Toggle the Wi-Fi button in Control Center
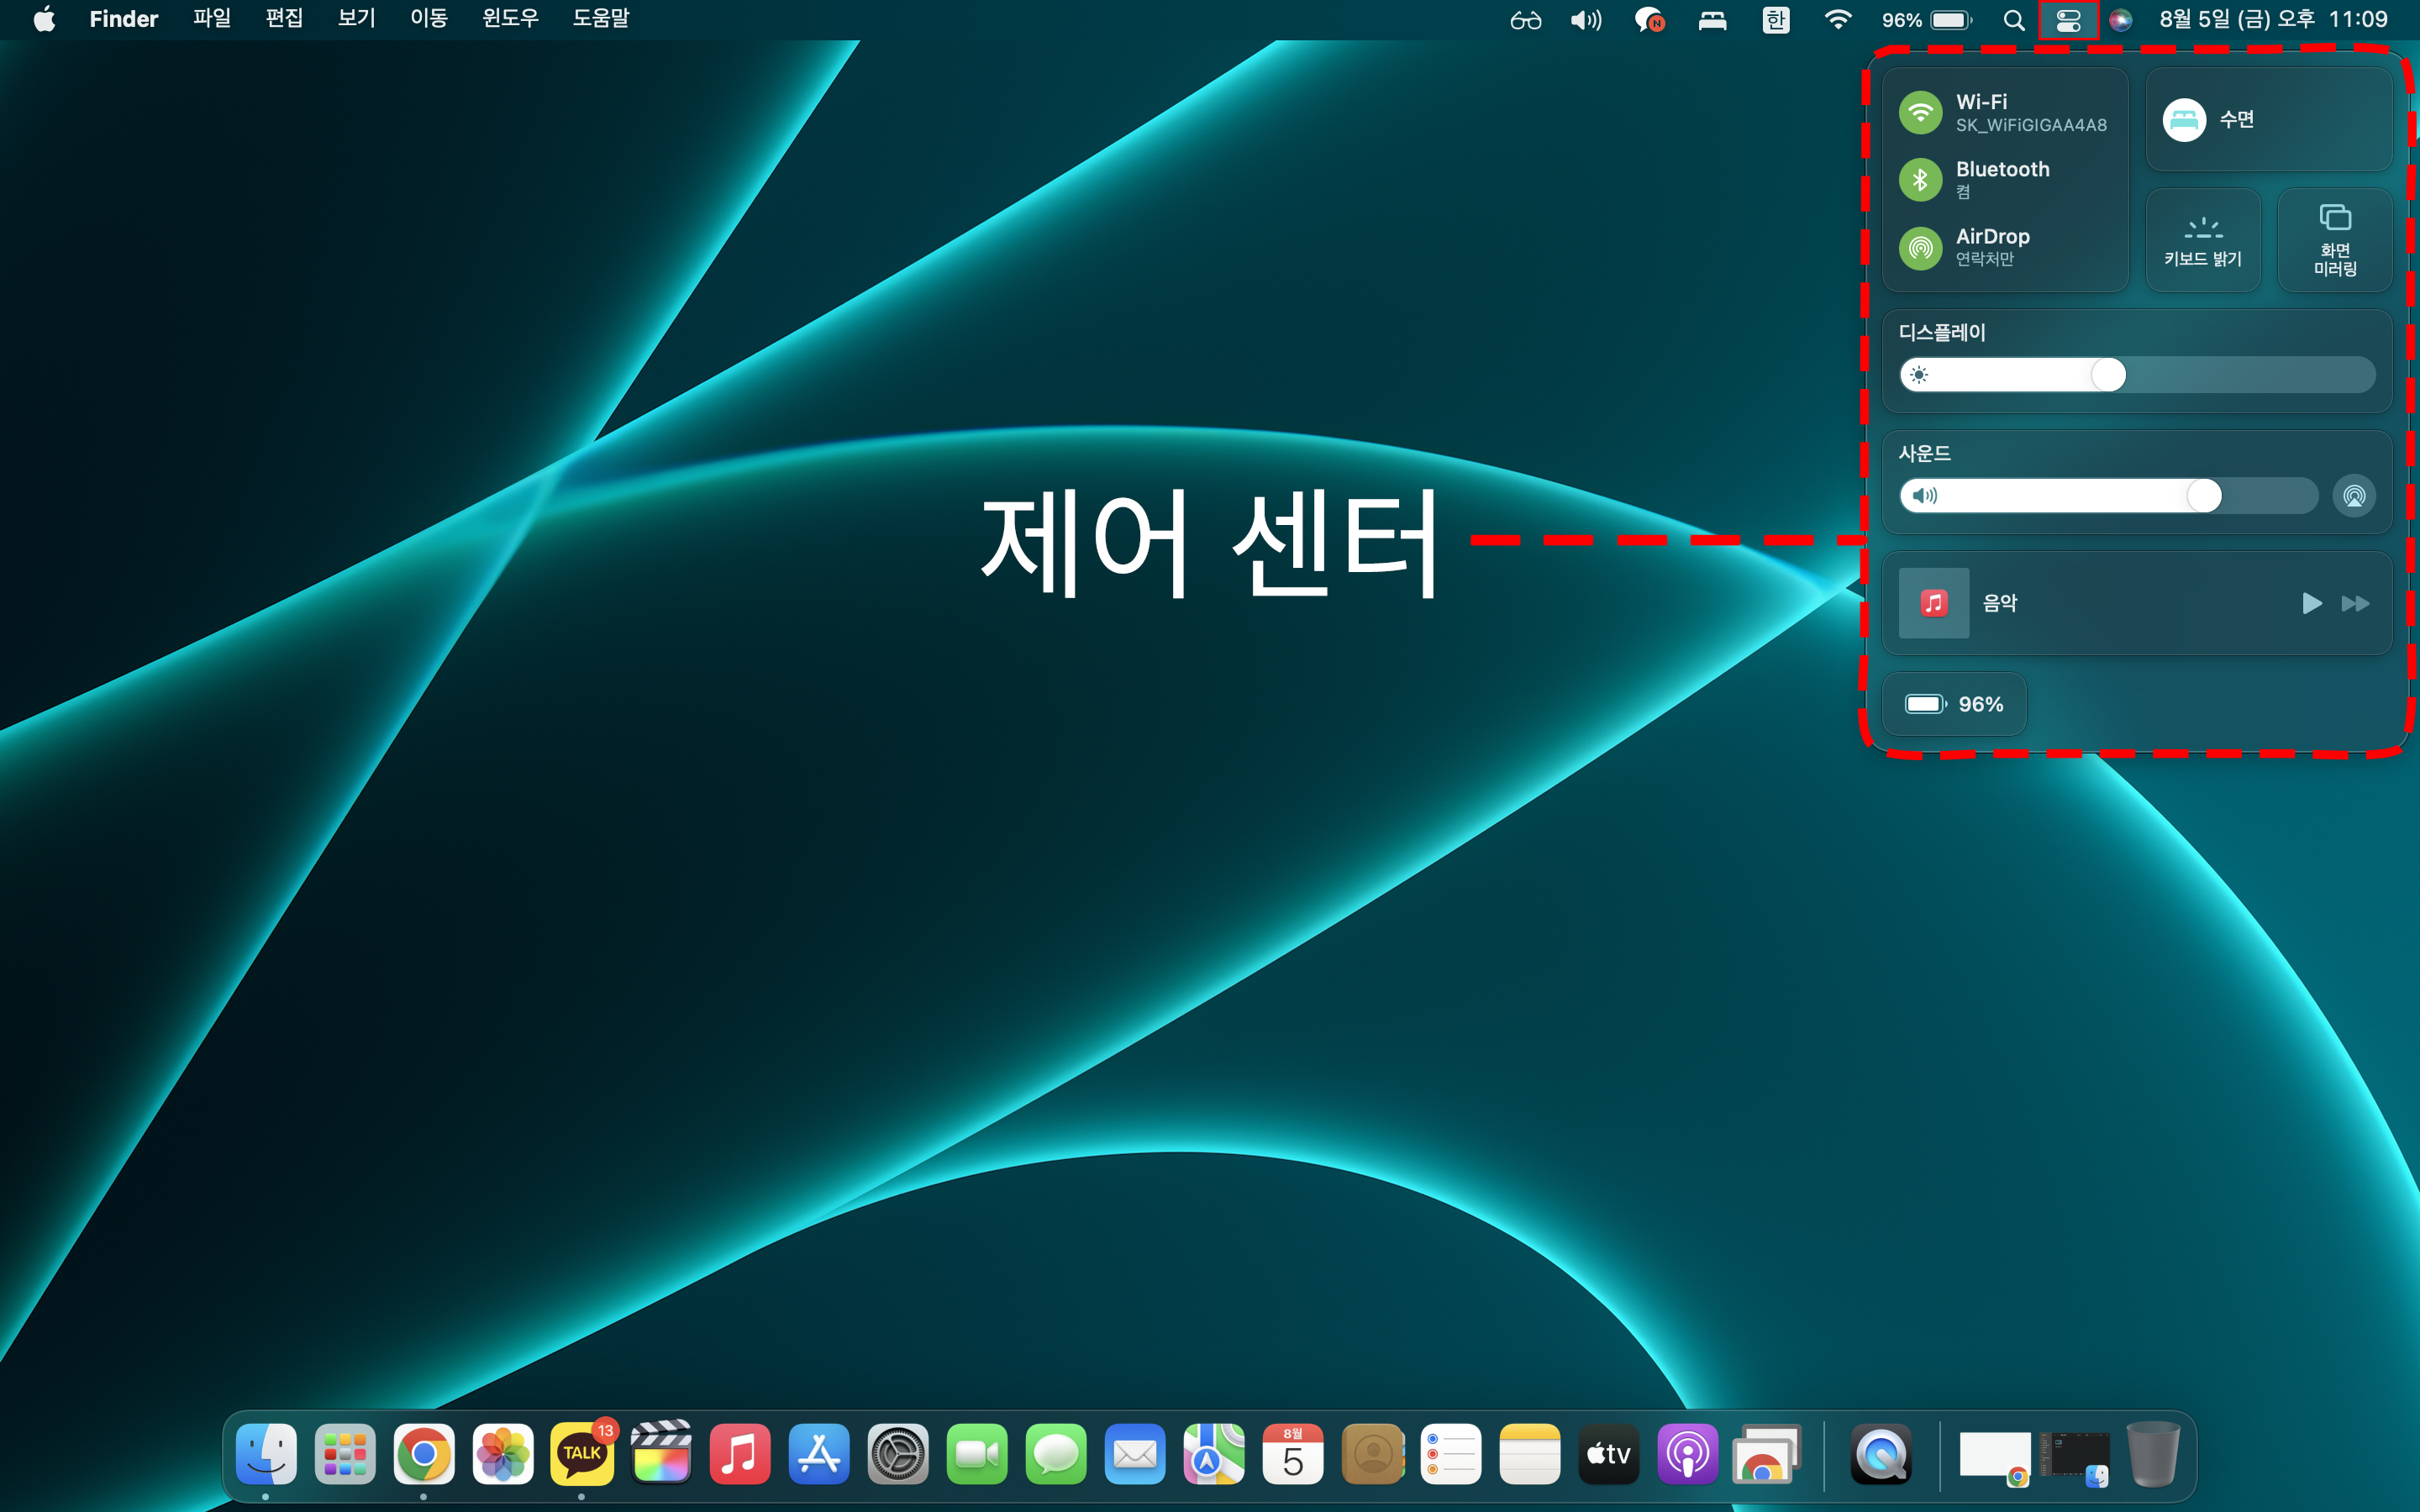 point(1920,112)
